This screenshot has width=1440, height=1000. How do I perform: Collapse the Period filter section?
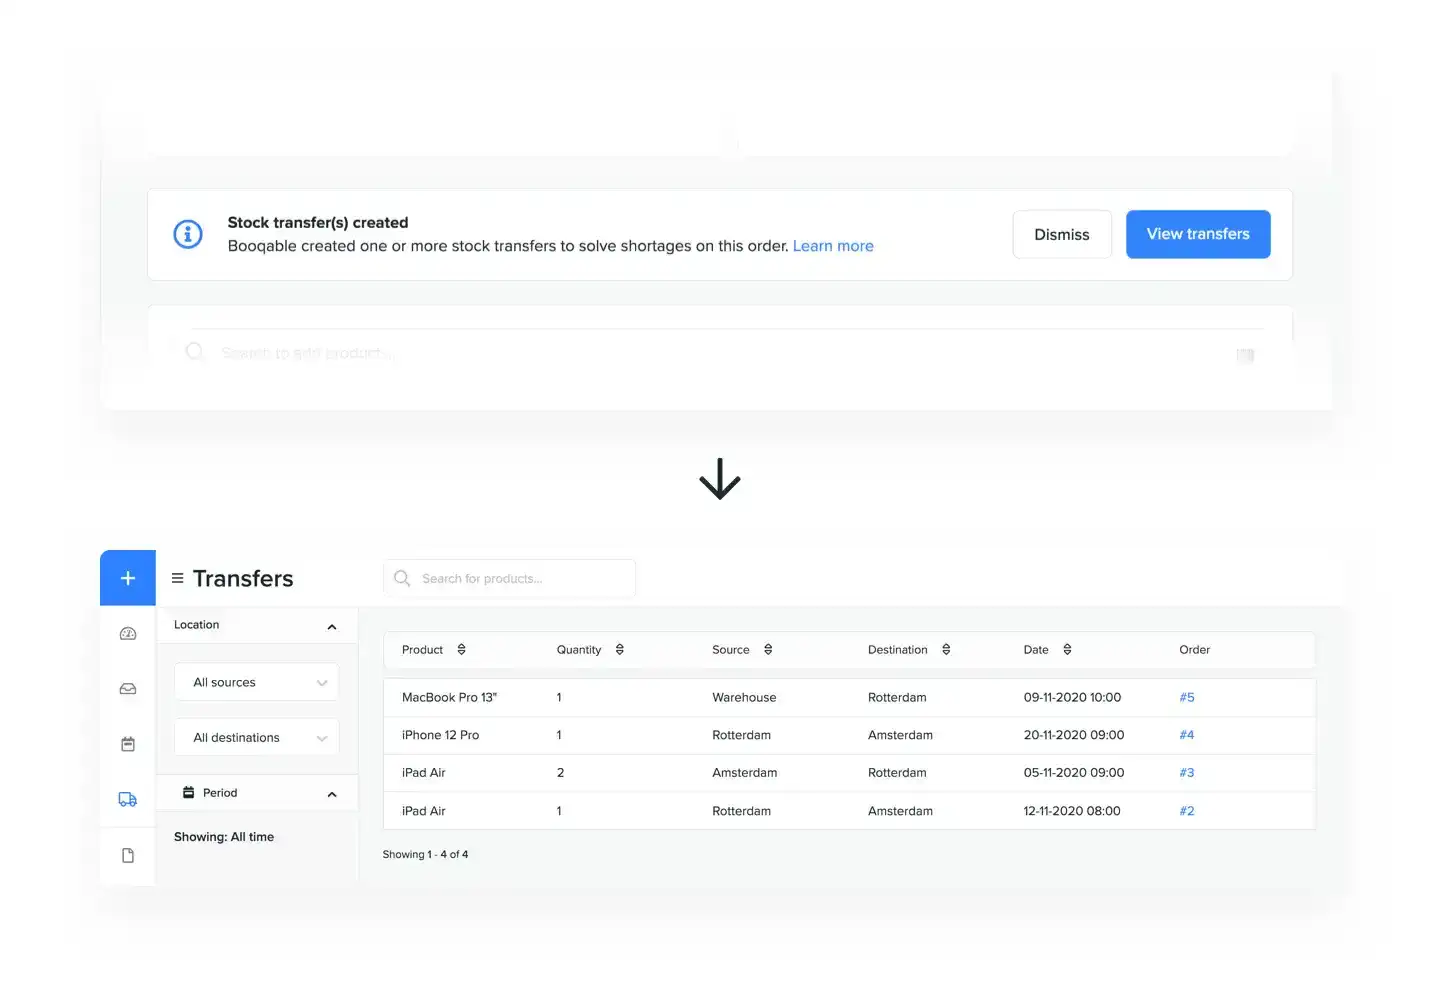point(331,793)
